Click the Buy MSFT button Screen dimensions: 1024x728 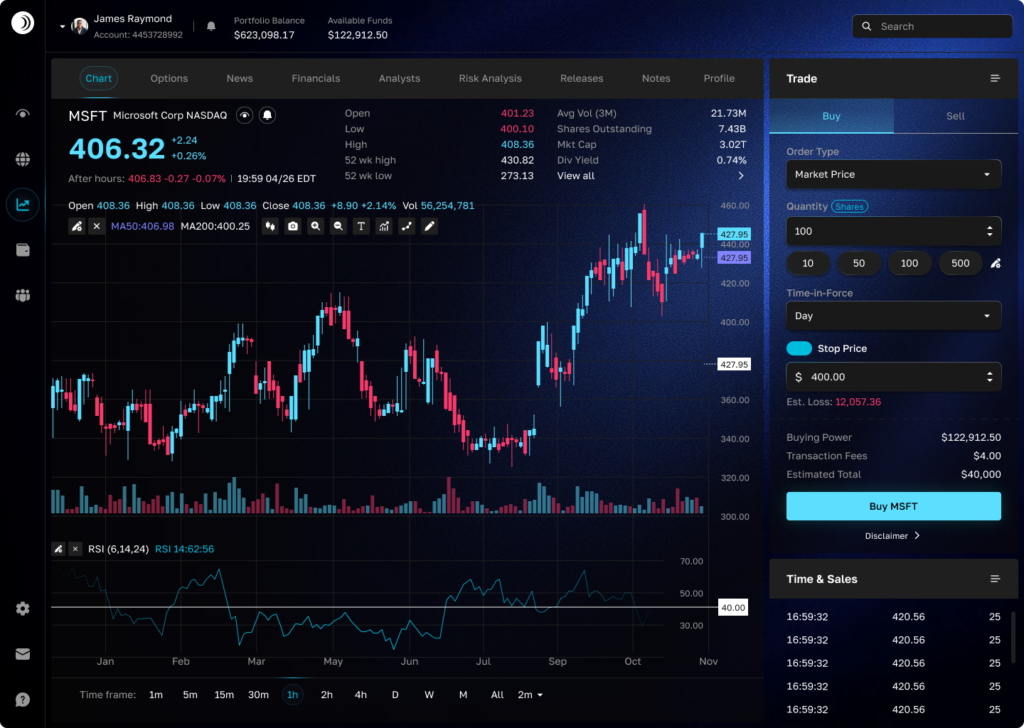893,506
